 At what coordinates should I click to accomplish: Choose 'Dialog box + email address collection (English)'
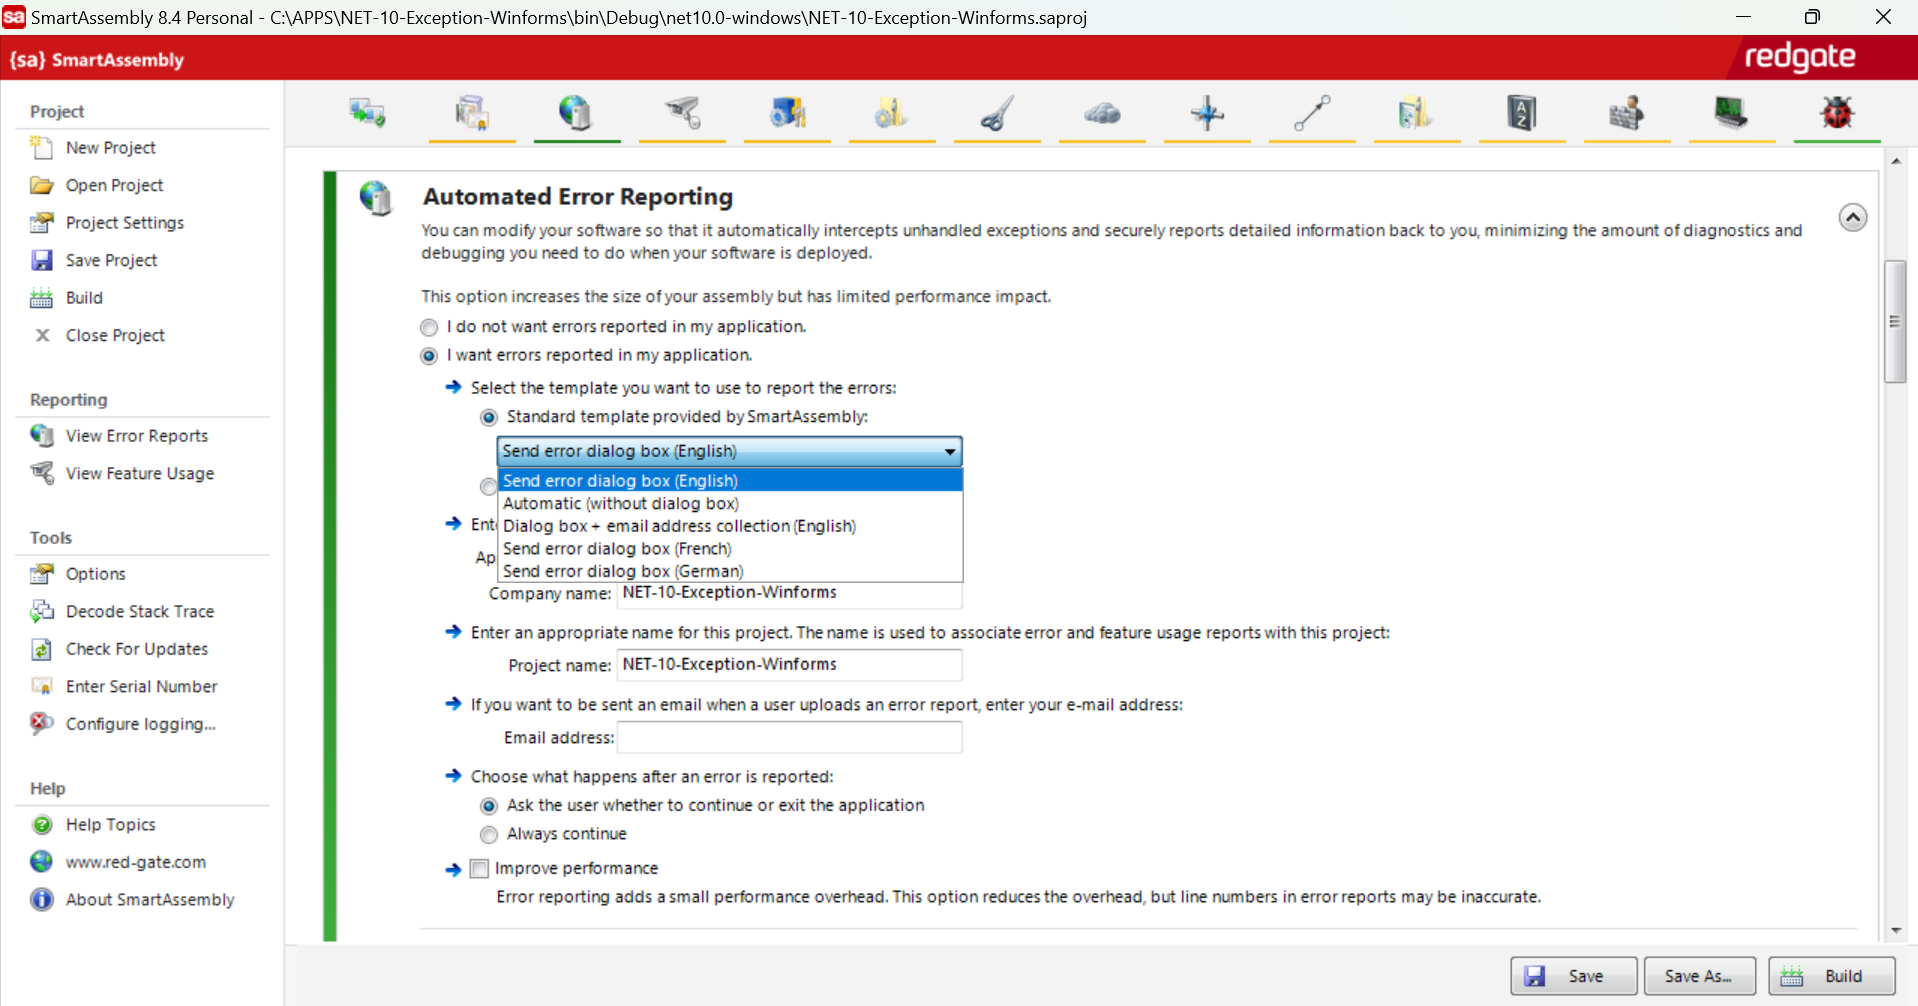pos(730,526)
